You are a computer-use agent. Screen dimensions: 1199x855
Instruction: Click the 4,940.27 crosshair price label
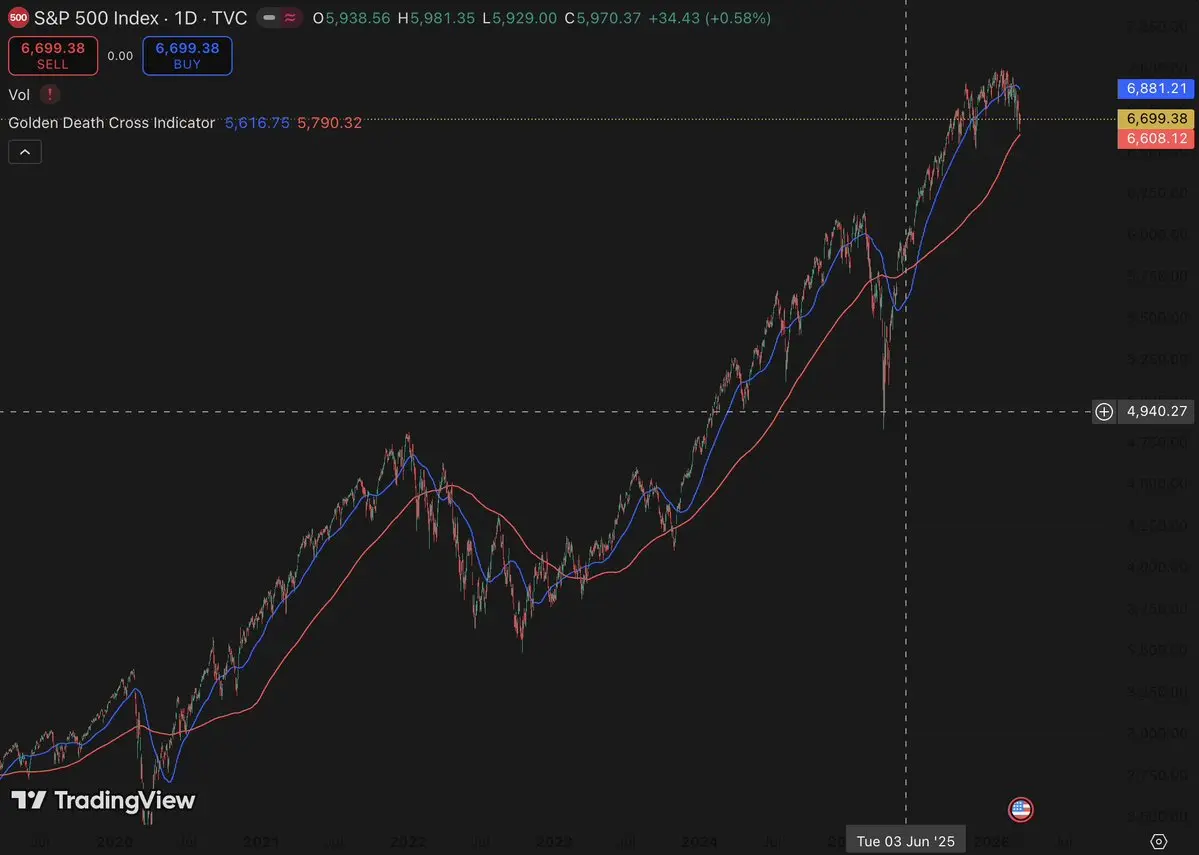(x=1157, y=411)
